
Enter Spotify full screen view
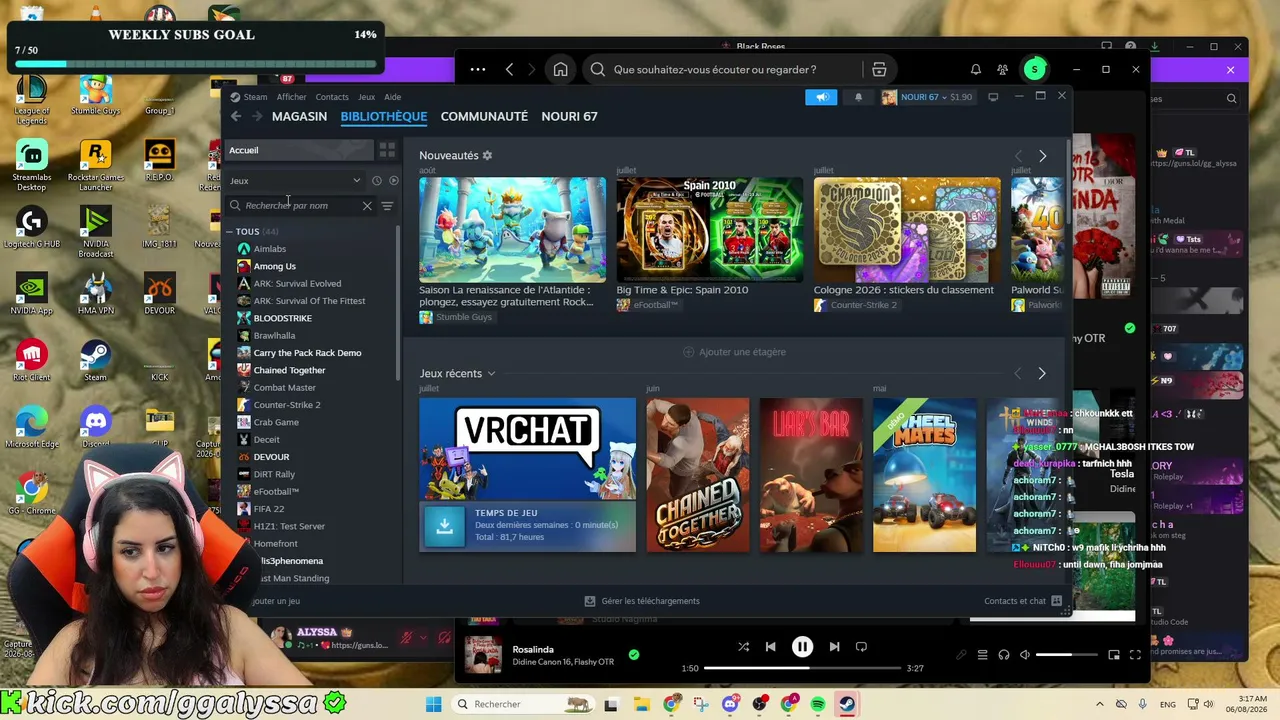pos(1135,655)
